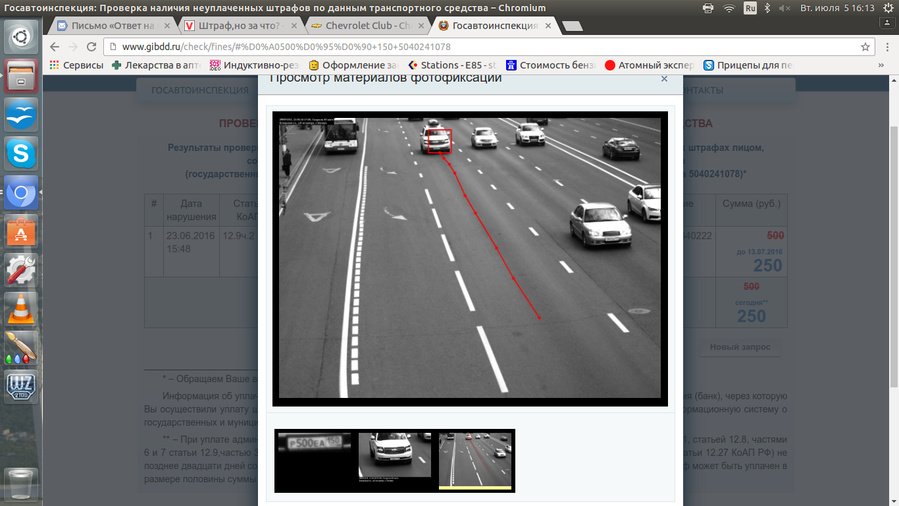Screen dimensions: 899x506
Task: Click the chromium user profile button
Action: (x=888, y=23)
